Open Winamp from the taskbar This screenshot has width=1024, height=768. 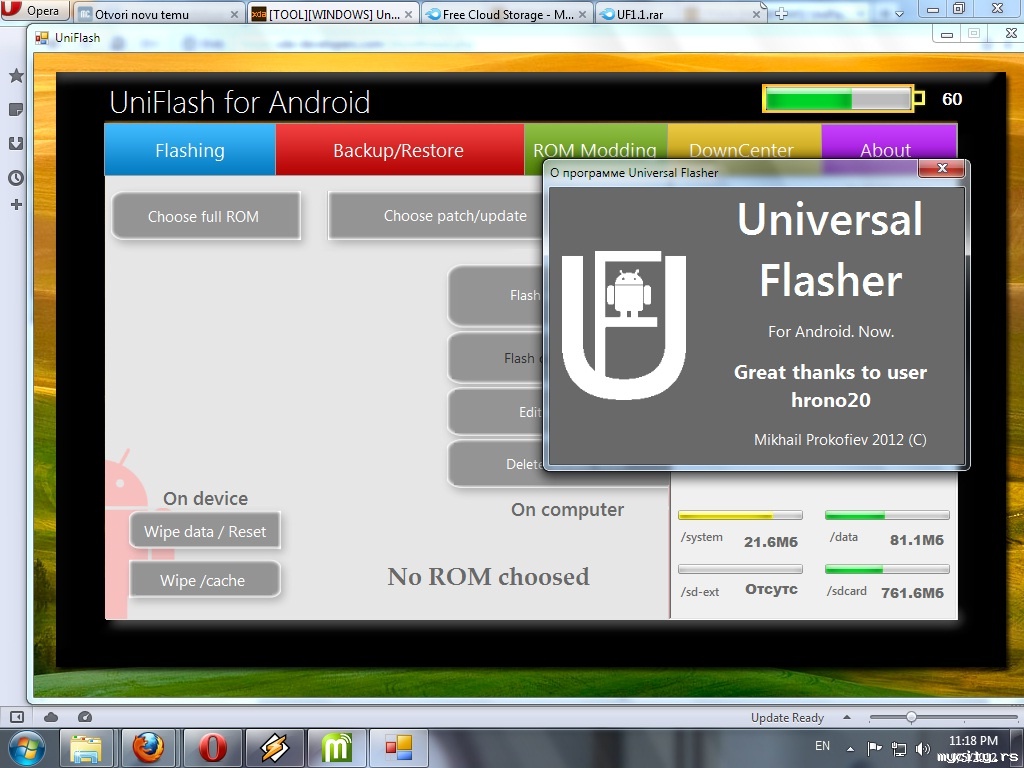click(273, 747)
